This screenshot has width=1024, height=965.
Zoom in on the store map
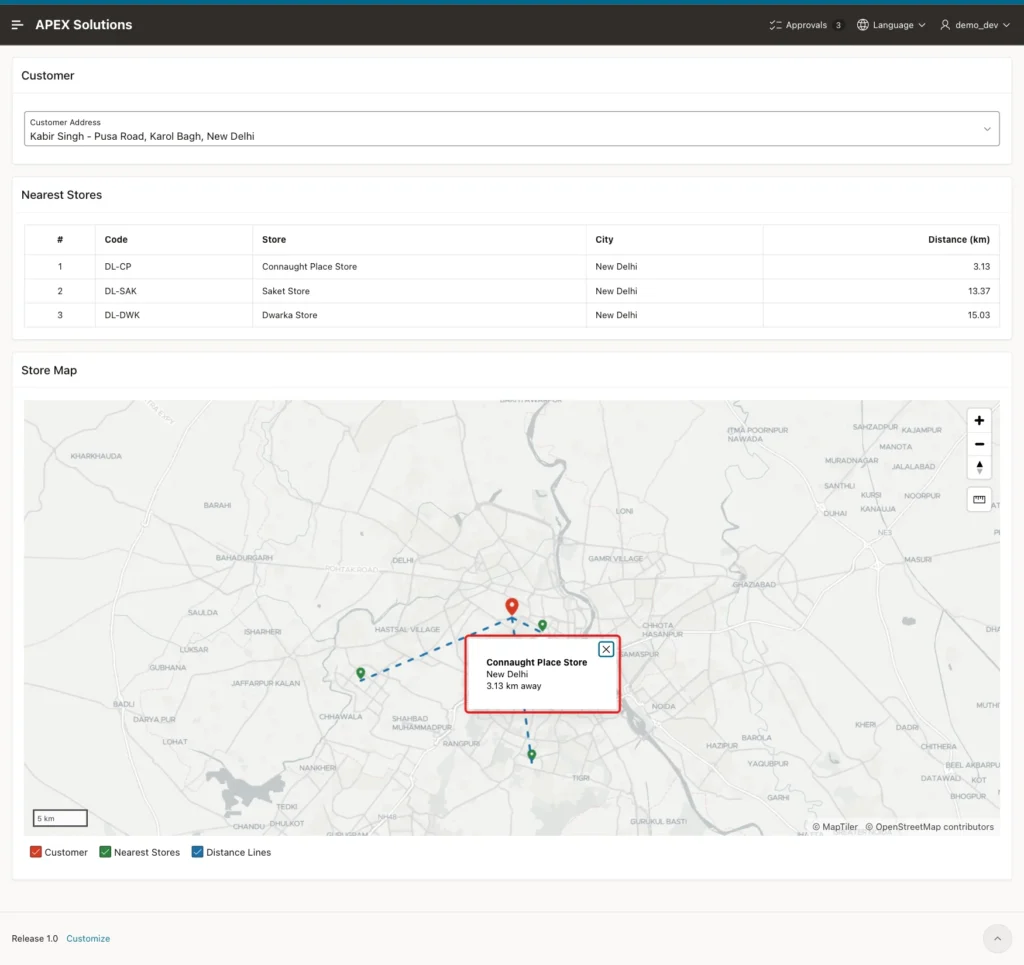click(x=979, y=420)
